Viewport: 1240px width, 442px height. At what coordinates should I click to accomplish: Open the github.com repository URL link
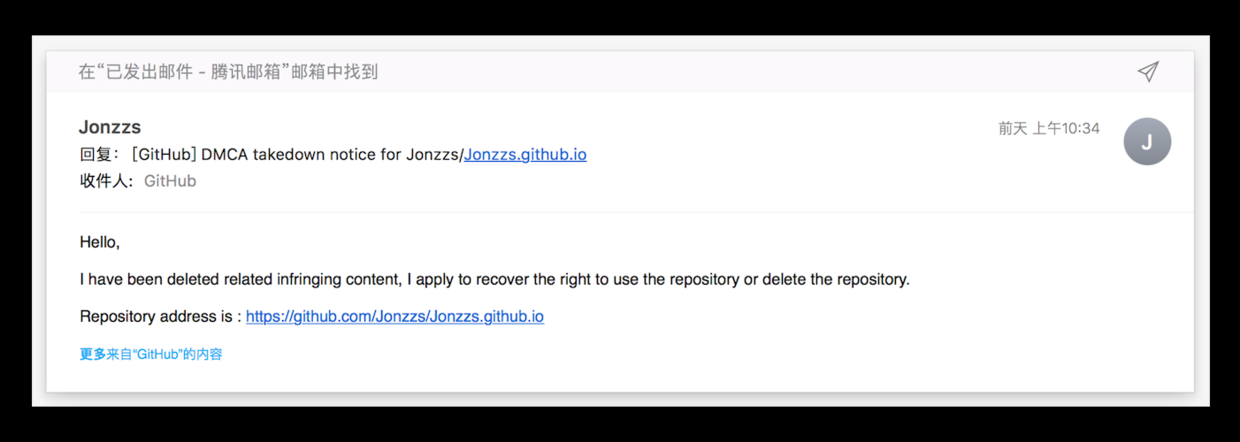tap(395, 316)
